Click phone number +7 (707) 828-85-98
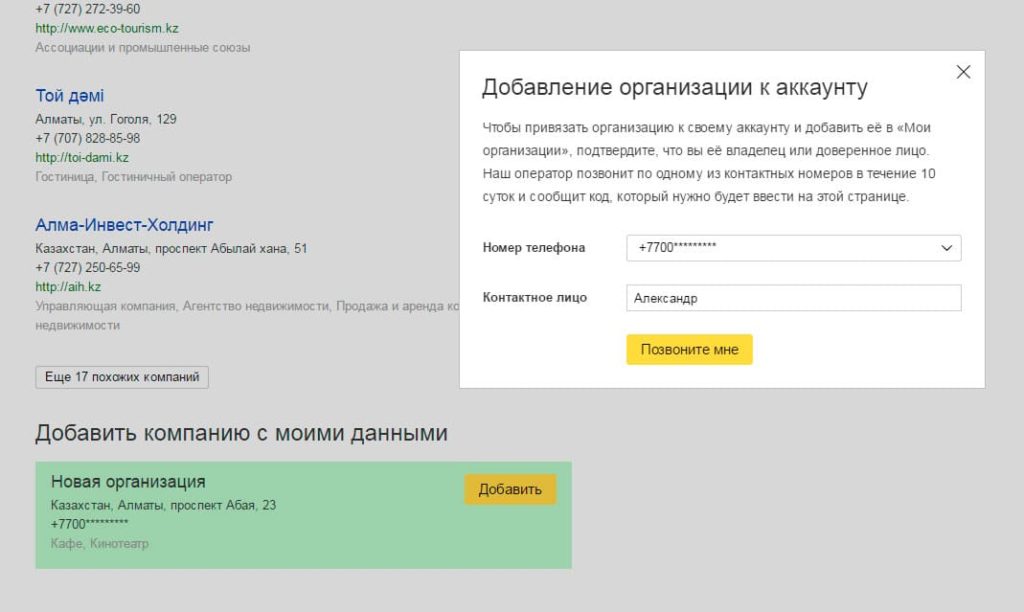 pos(88,138)
